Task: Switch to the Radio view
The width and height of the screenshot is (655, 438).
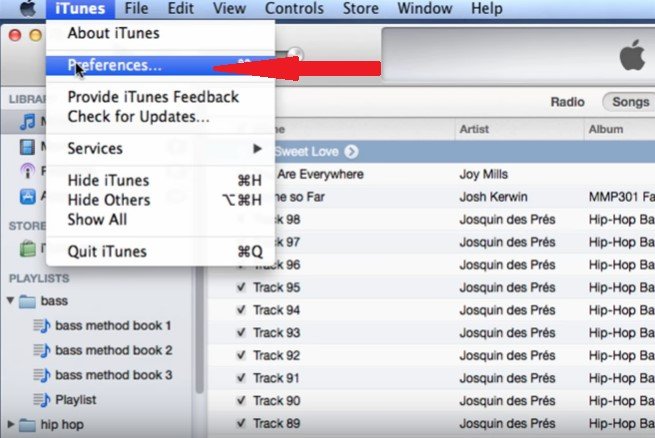Action: click(567, 102)
